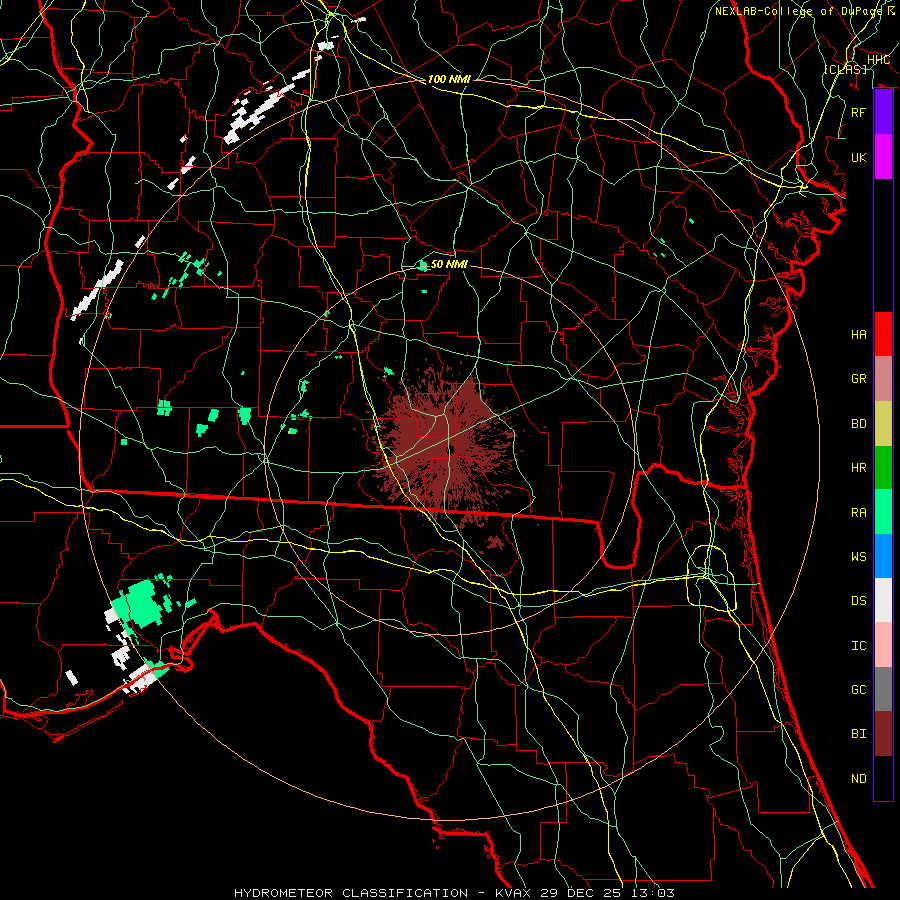
Task: Select the brown BI biological swatch
Action: pyautogui.click(x=883, y=734)
